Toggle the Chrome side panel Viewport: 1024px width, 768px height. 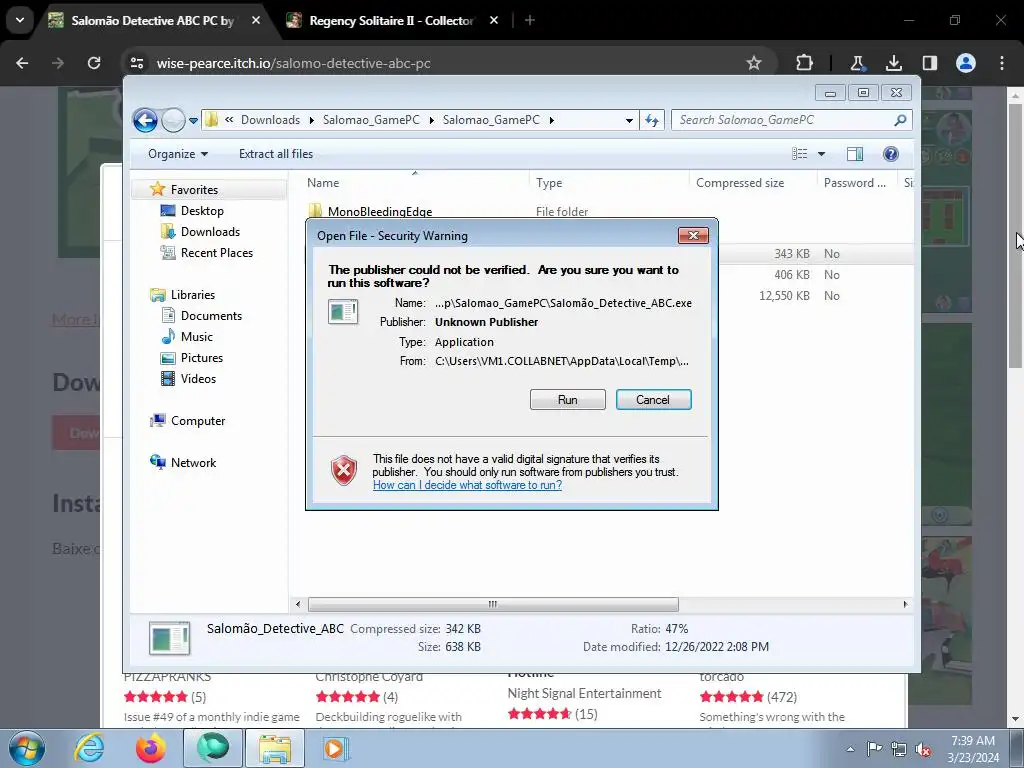tap(929, 63)
